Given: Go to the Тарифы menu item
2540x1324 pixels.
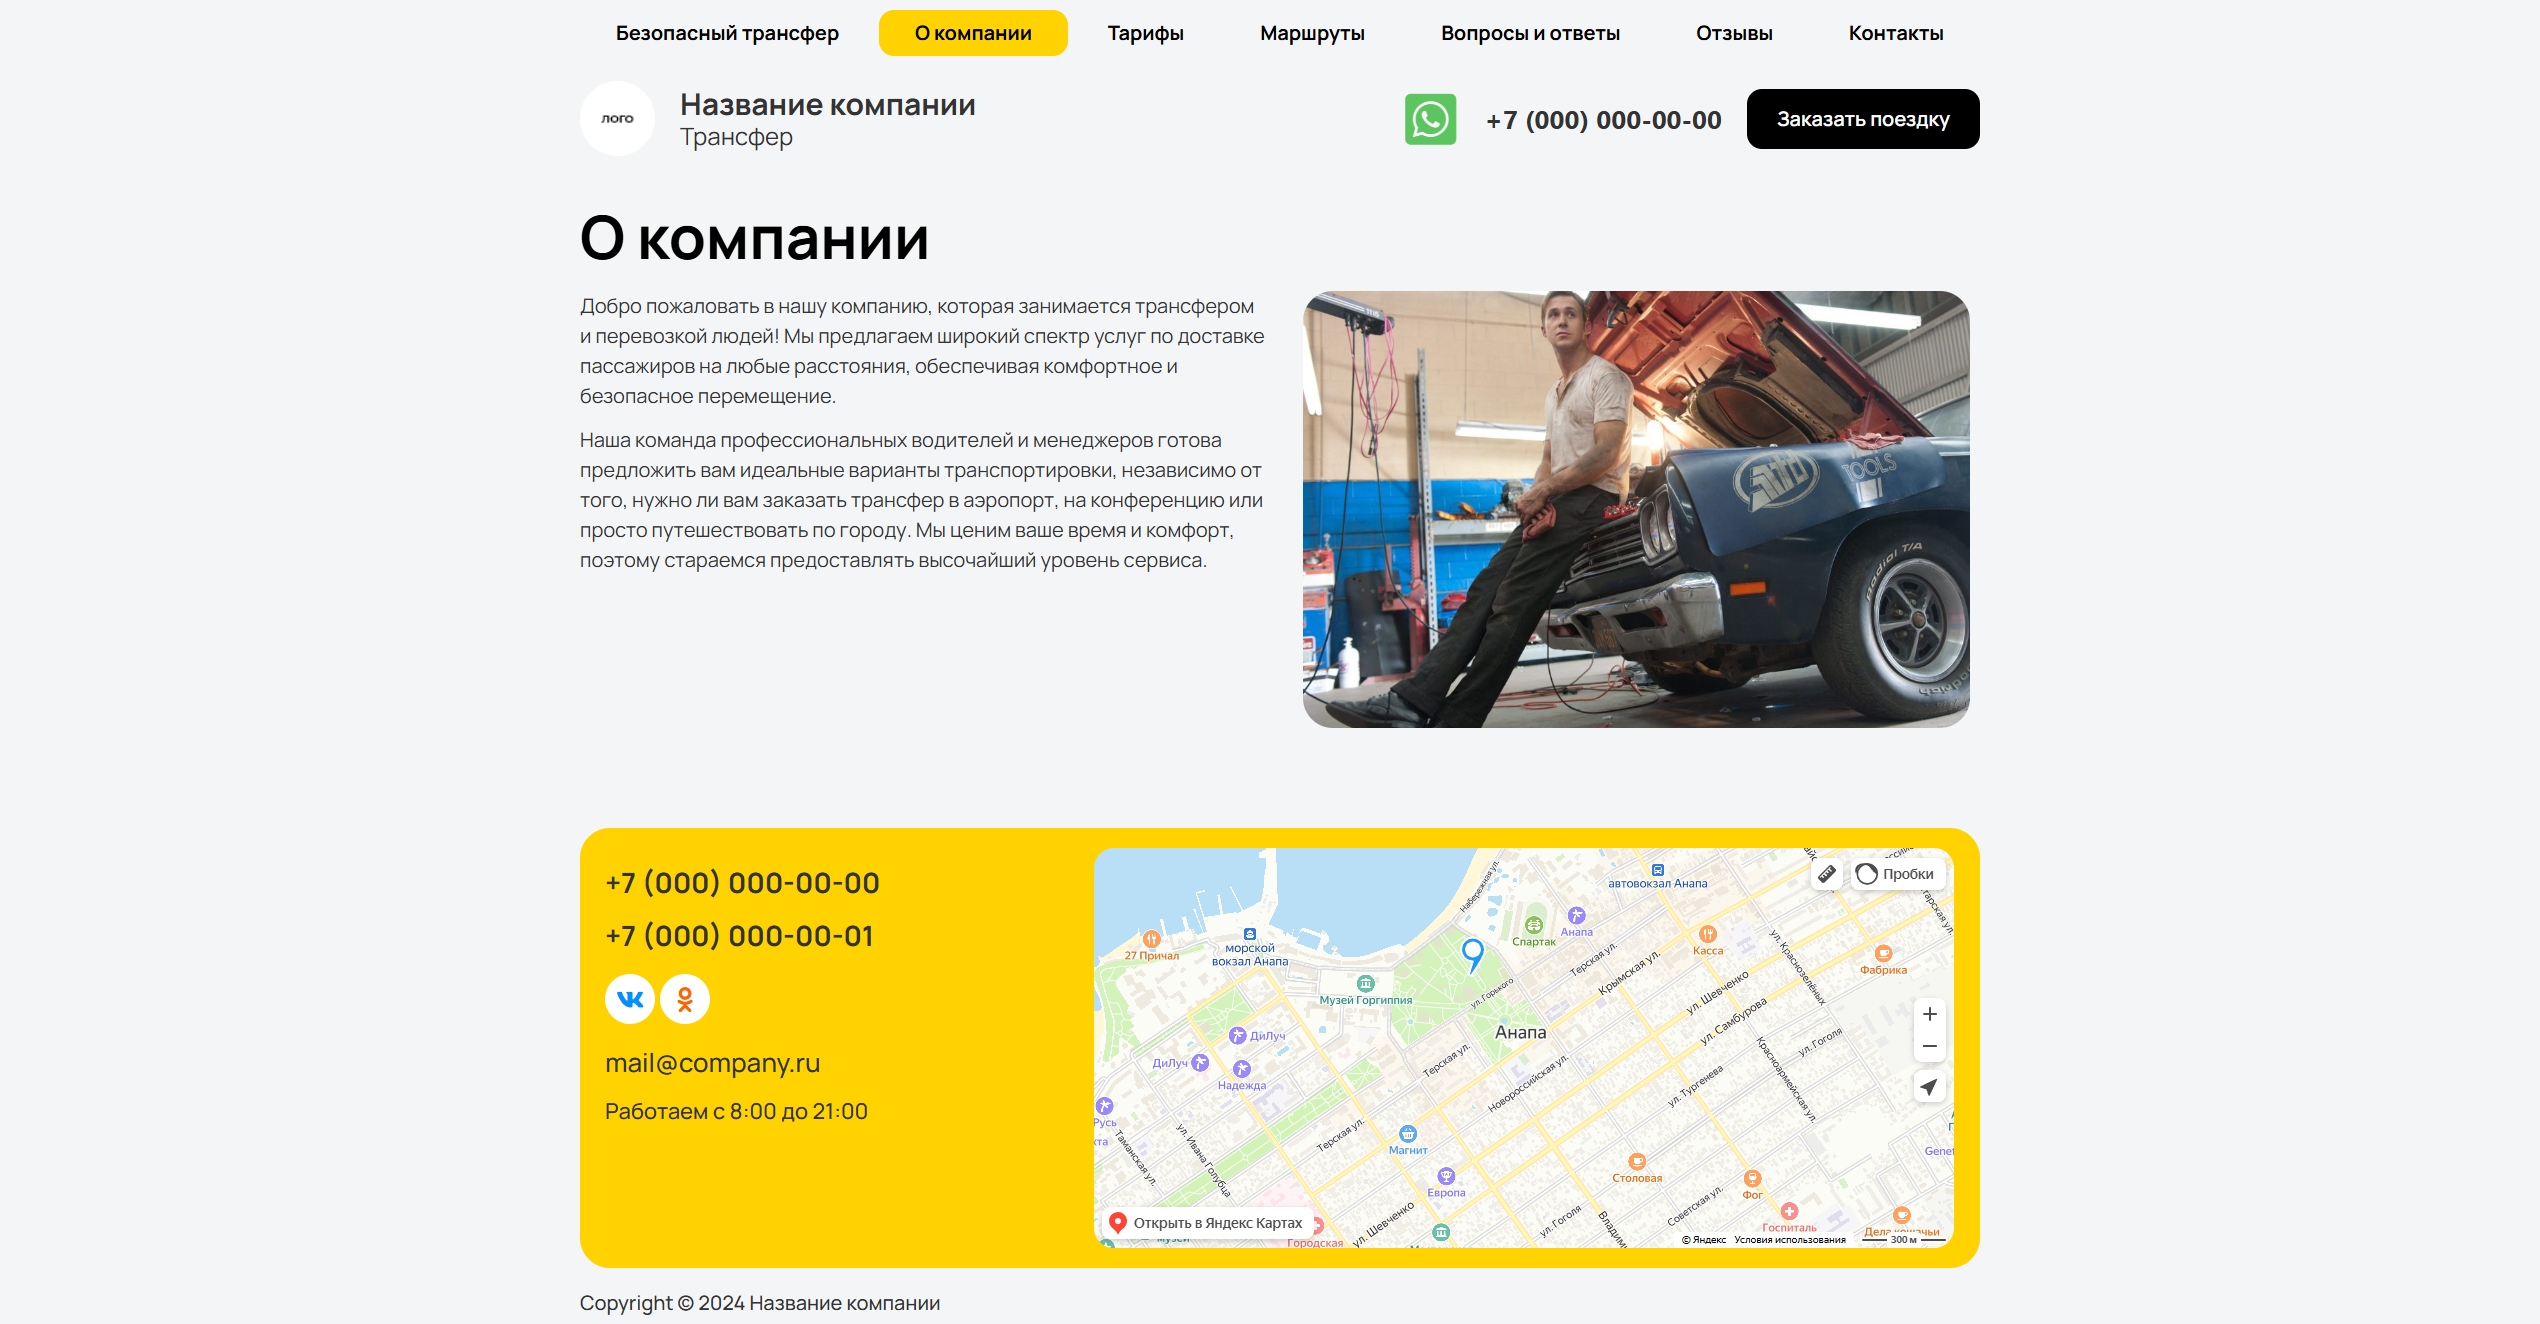Looking at the screenshot, I should point(1145,33).
